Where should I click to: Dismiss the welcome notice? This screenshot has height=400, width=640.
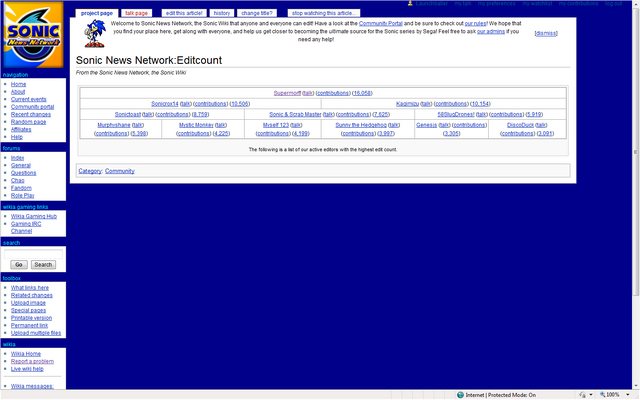pos(546,33)
